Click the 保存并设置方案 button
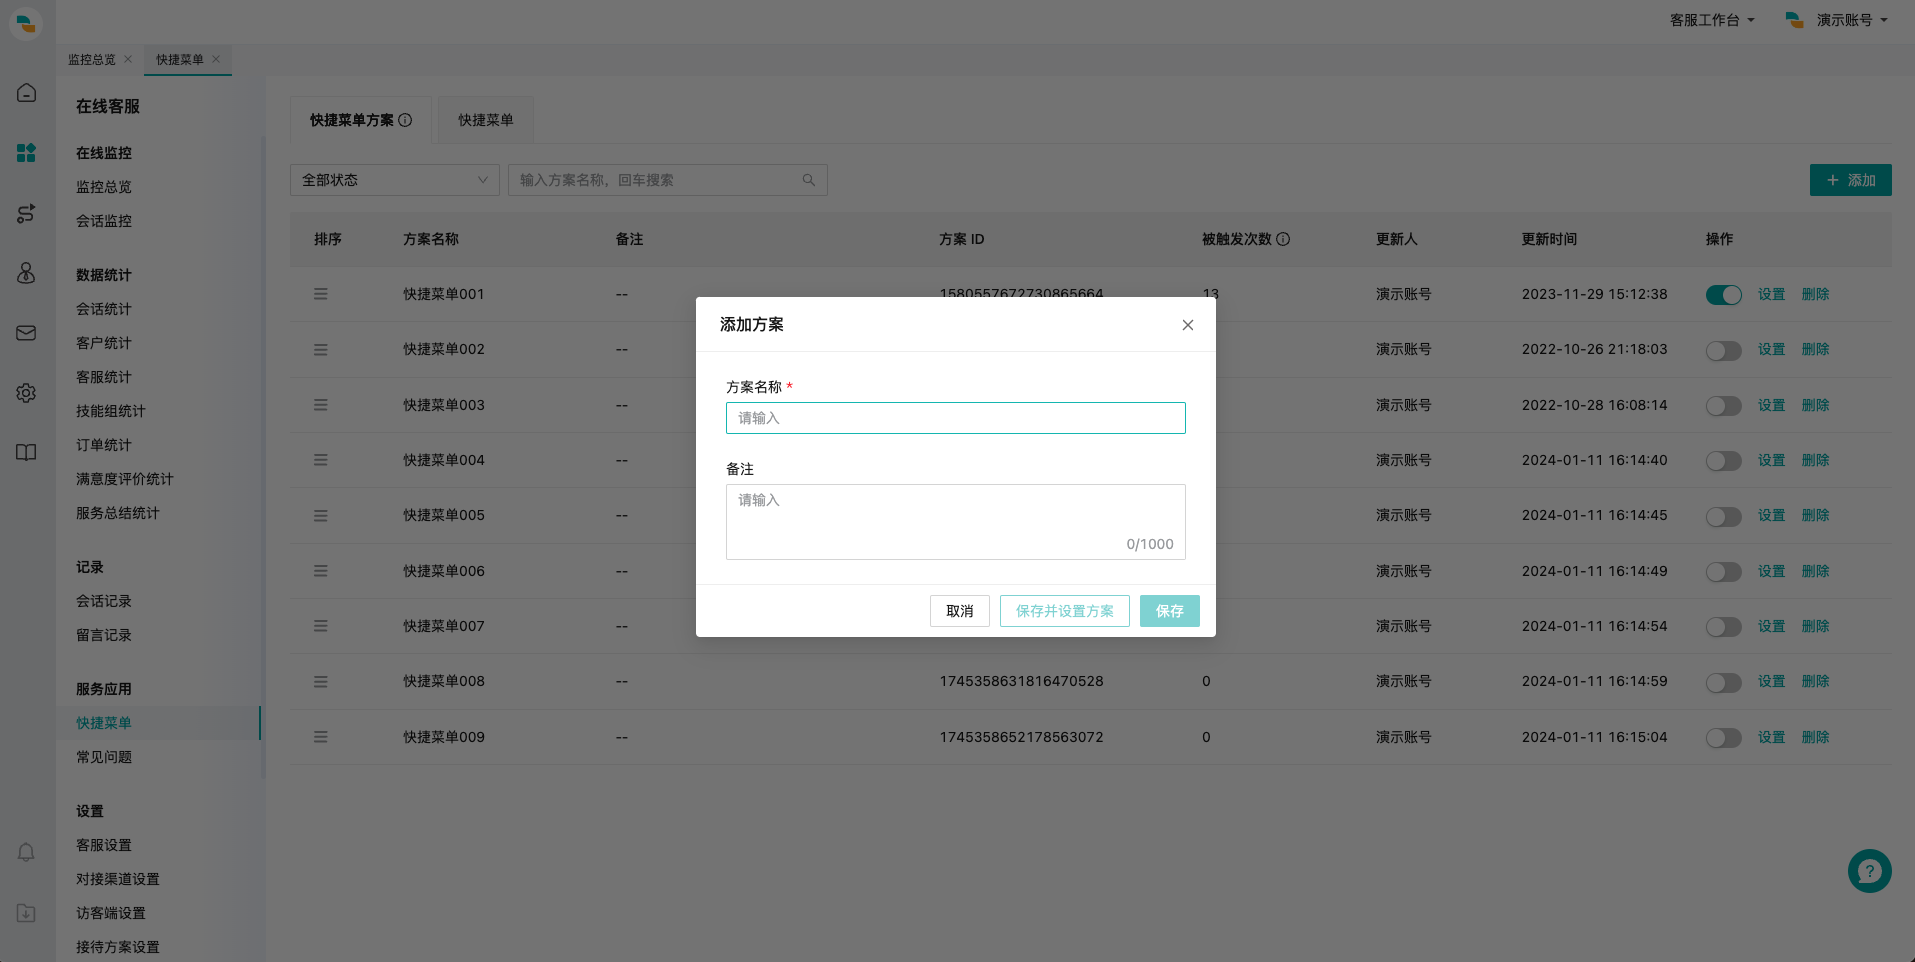The width and height of the screenshot is (1915, 962). point(1065,611)
